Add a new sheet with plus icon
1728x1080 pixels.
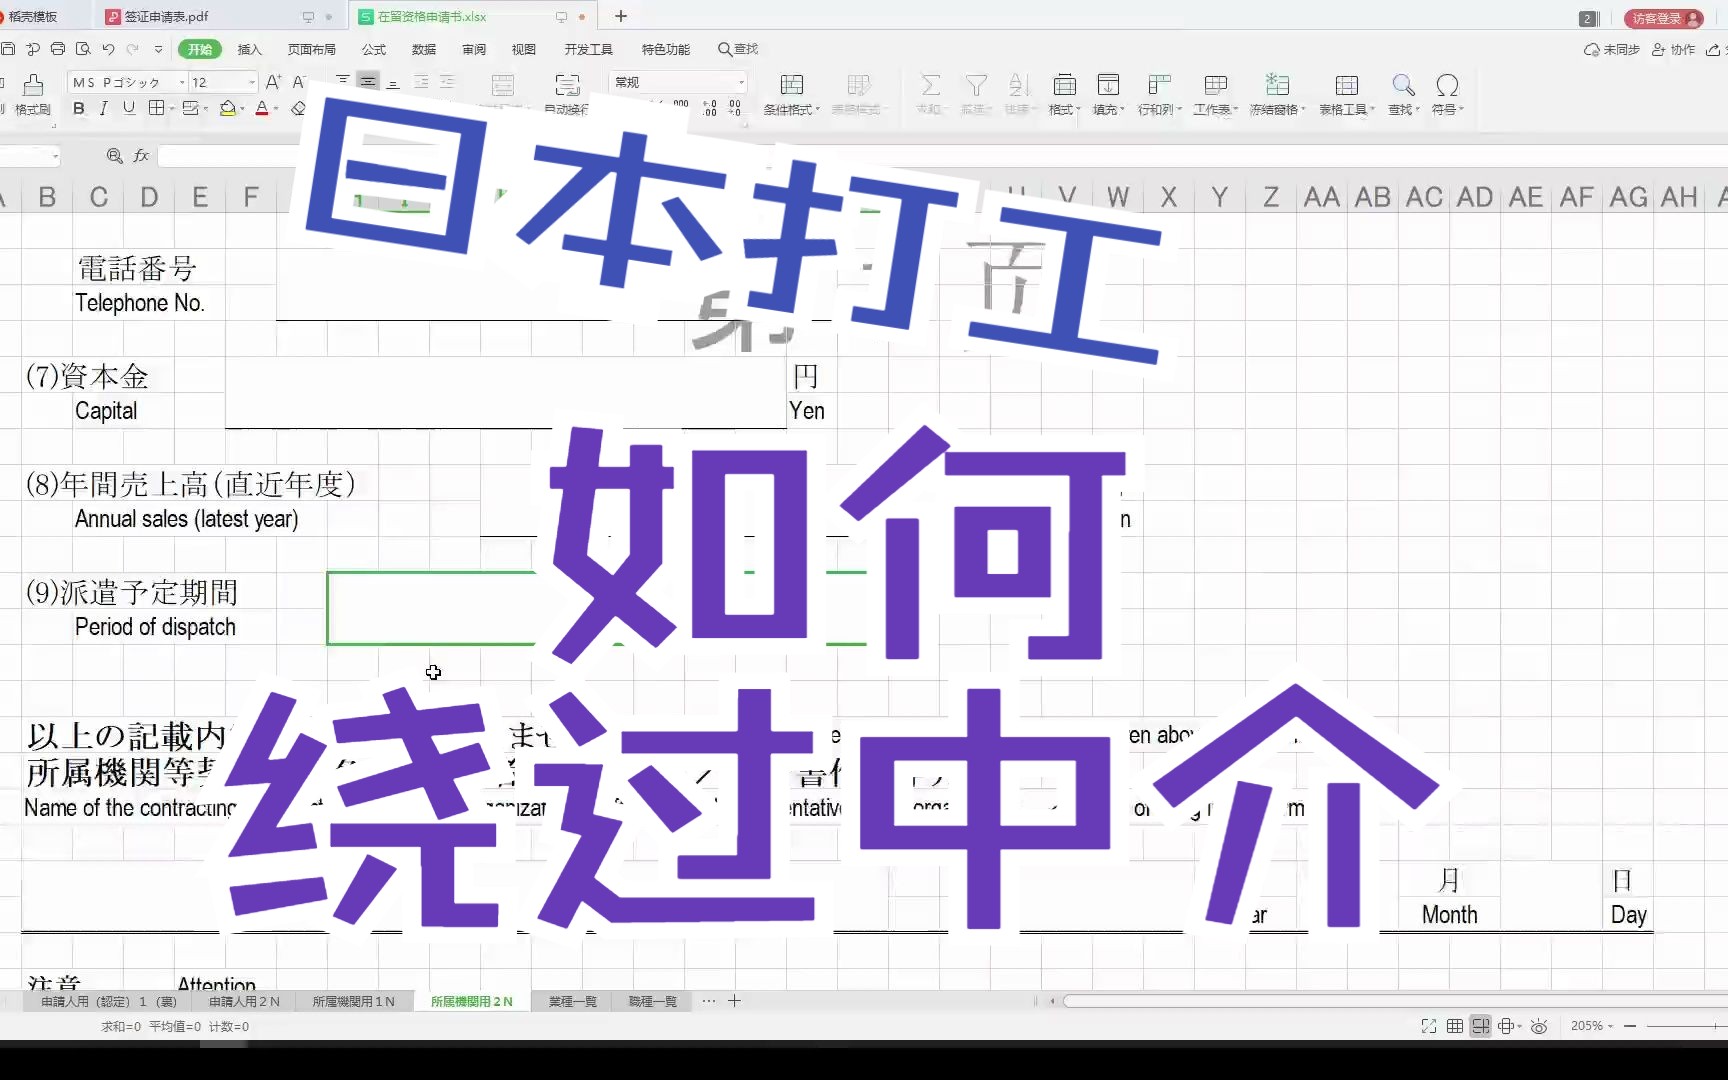click(x=734, y=1001)
